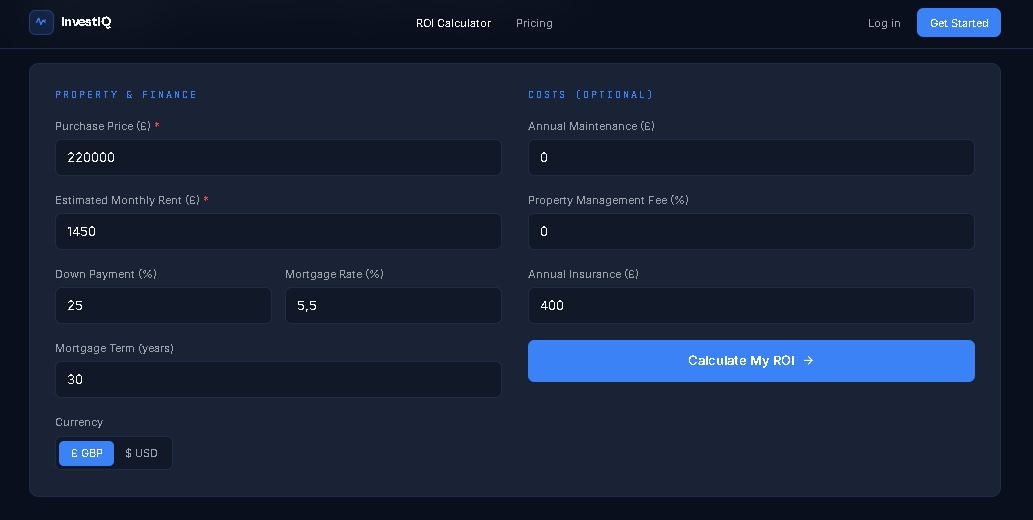Viewport: 1033px width, 520px height.
Task: Click the 'Mortgage Term (years)' label
Action: 115,348
